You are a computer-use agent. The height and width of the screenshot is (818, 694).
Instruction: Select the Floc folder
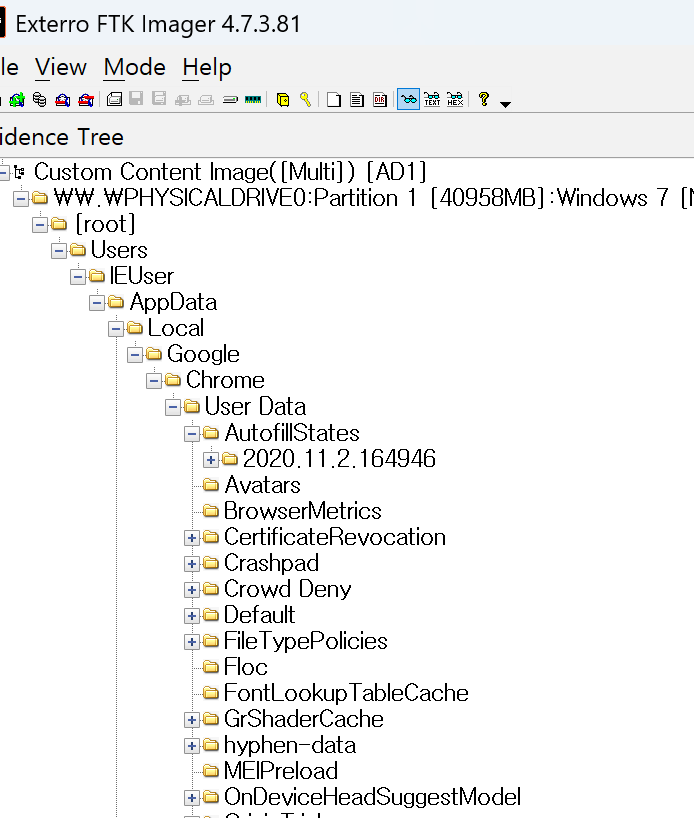[x=246, y=667]
